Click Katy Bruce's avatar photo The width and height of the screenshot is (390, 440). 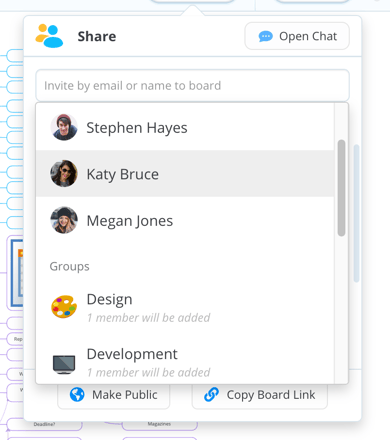point(64,174)
